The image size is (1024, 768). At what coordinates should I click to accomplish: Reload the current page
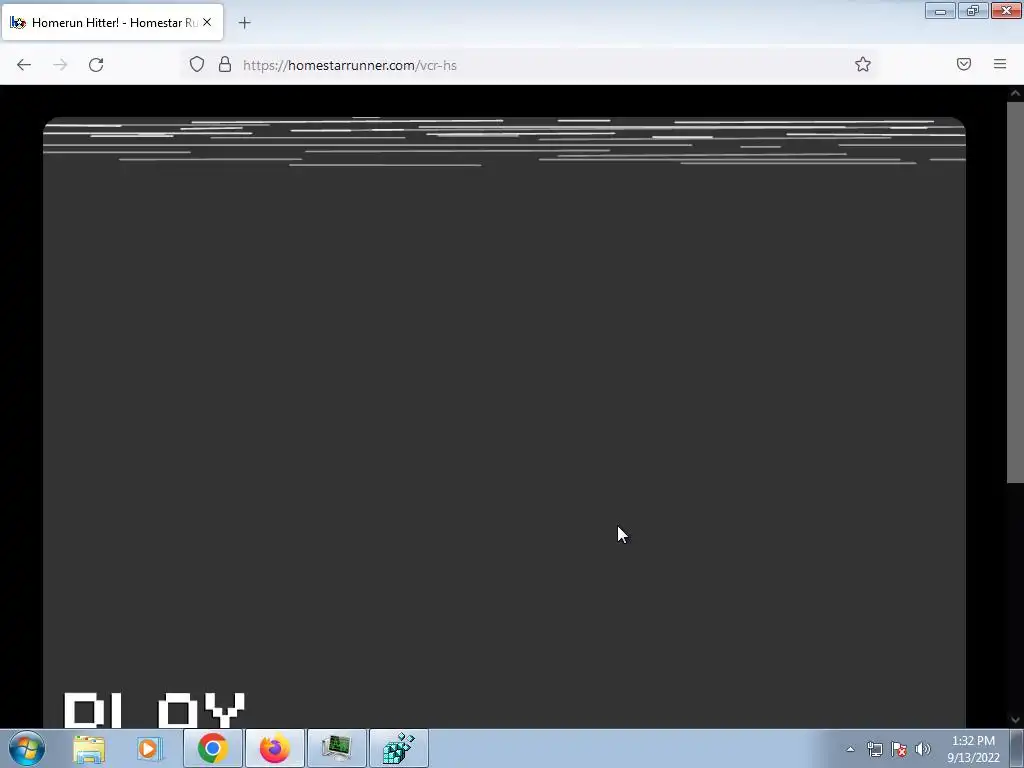point(96,65)
